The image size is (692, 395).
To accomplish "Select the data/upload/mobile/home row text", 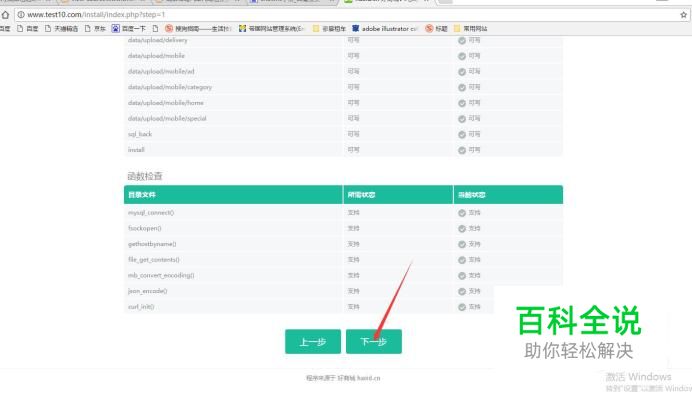I will click(x=165, y=103).
